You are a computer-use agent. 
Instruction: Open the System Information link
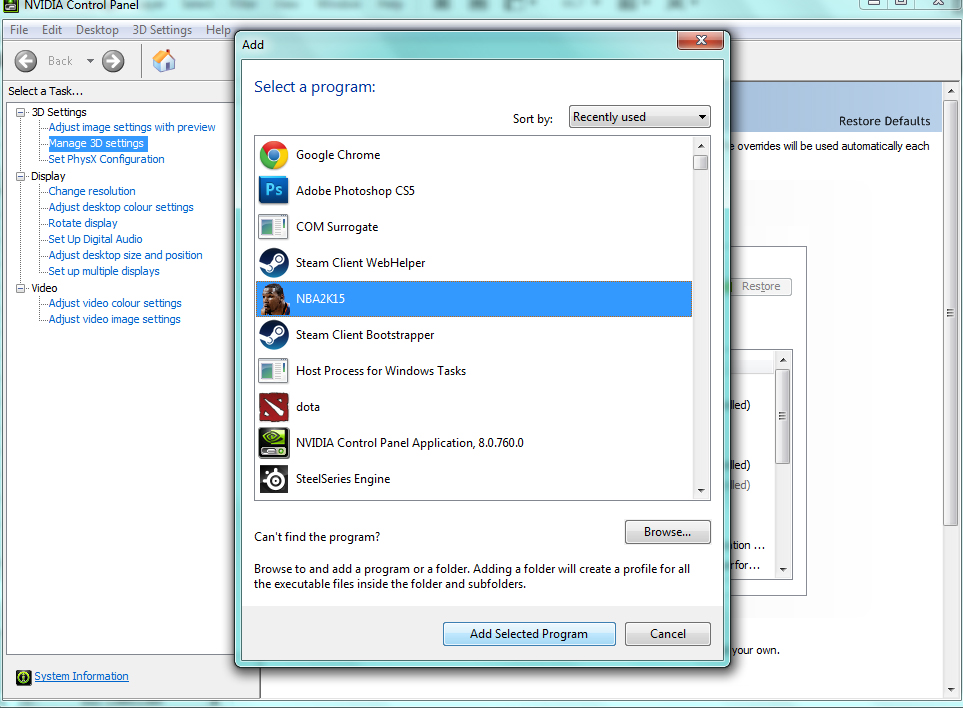81,676
